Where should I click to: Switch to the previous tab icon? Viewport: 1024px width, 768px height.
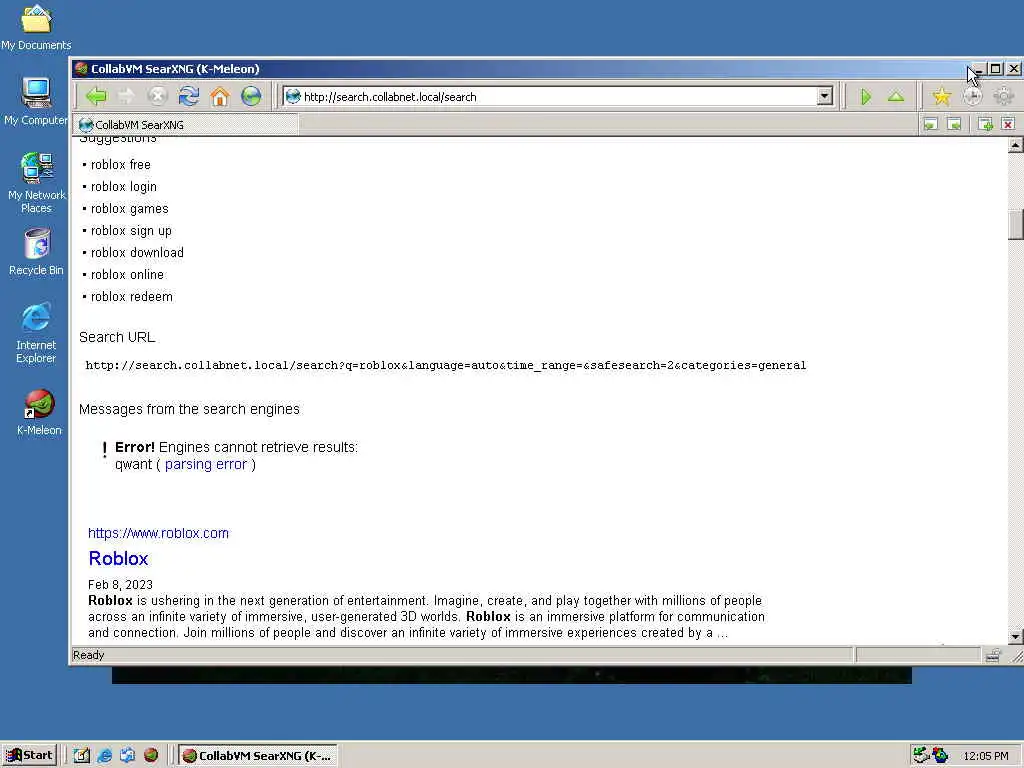(931, 124)
